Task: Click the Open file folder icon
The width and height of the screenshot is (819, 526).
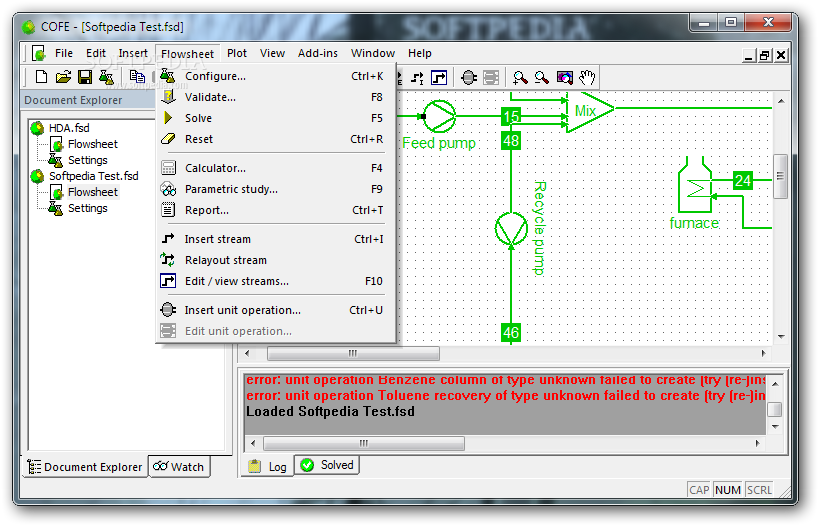Action: click(63, 77)
